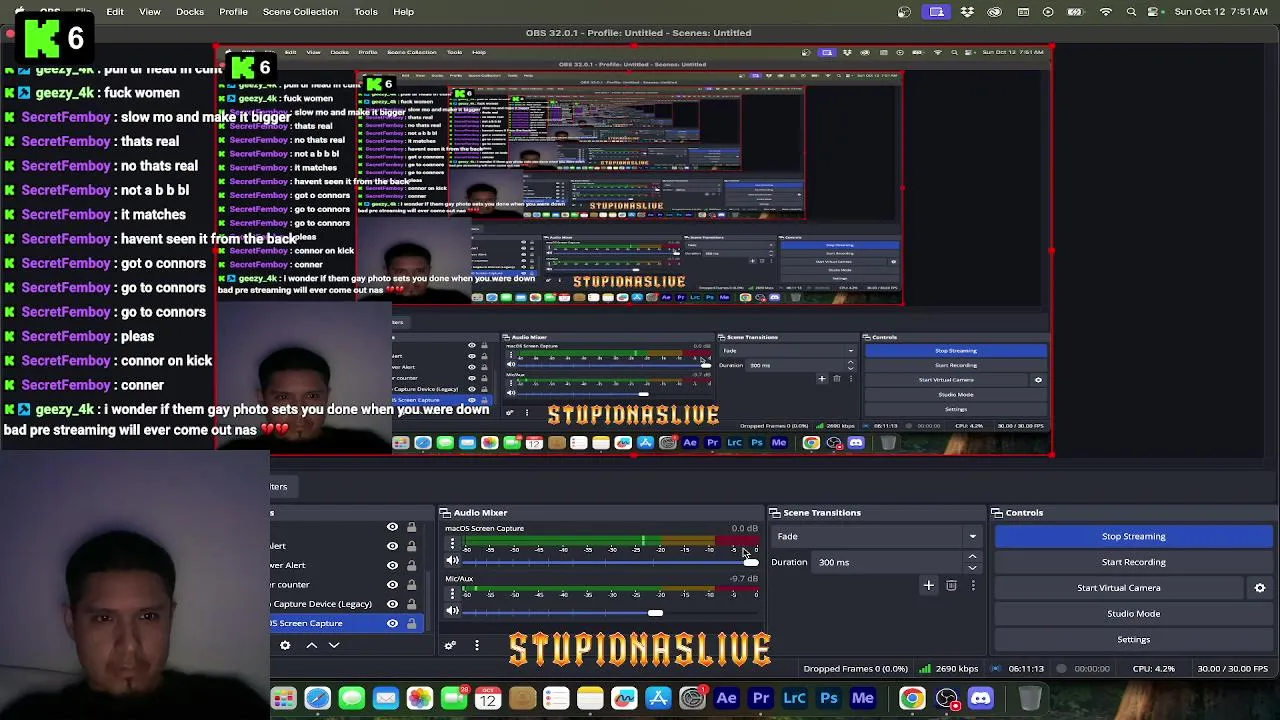This screenshot has height=720, width=1280.
Task: Move selected source up
Action: tap(311, 645)
